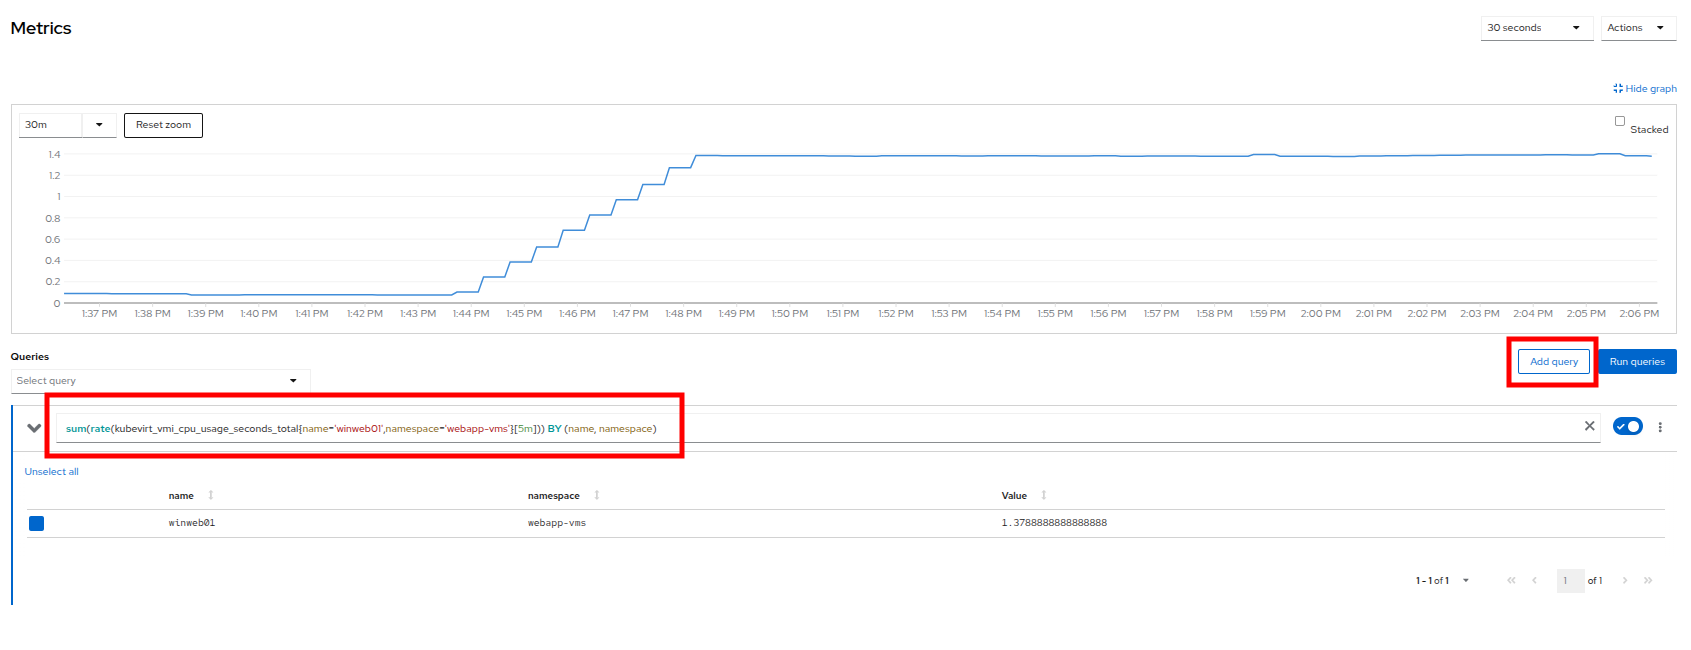This screenshot has height=650, width=1691.
Task: Click the Run queries button
Action: click(1637, 362)
